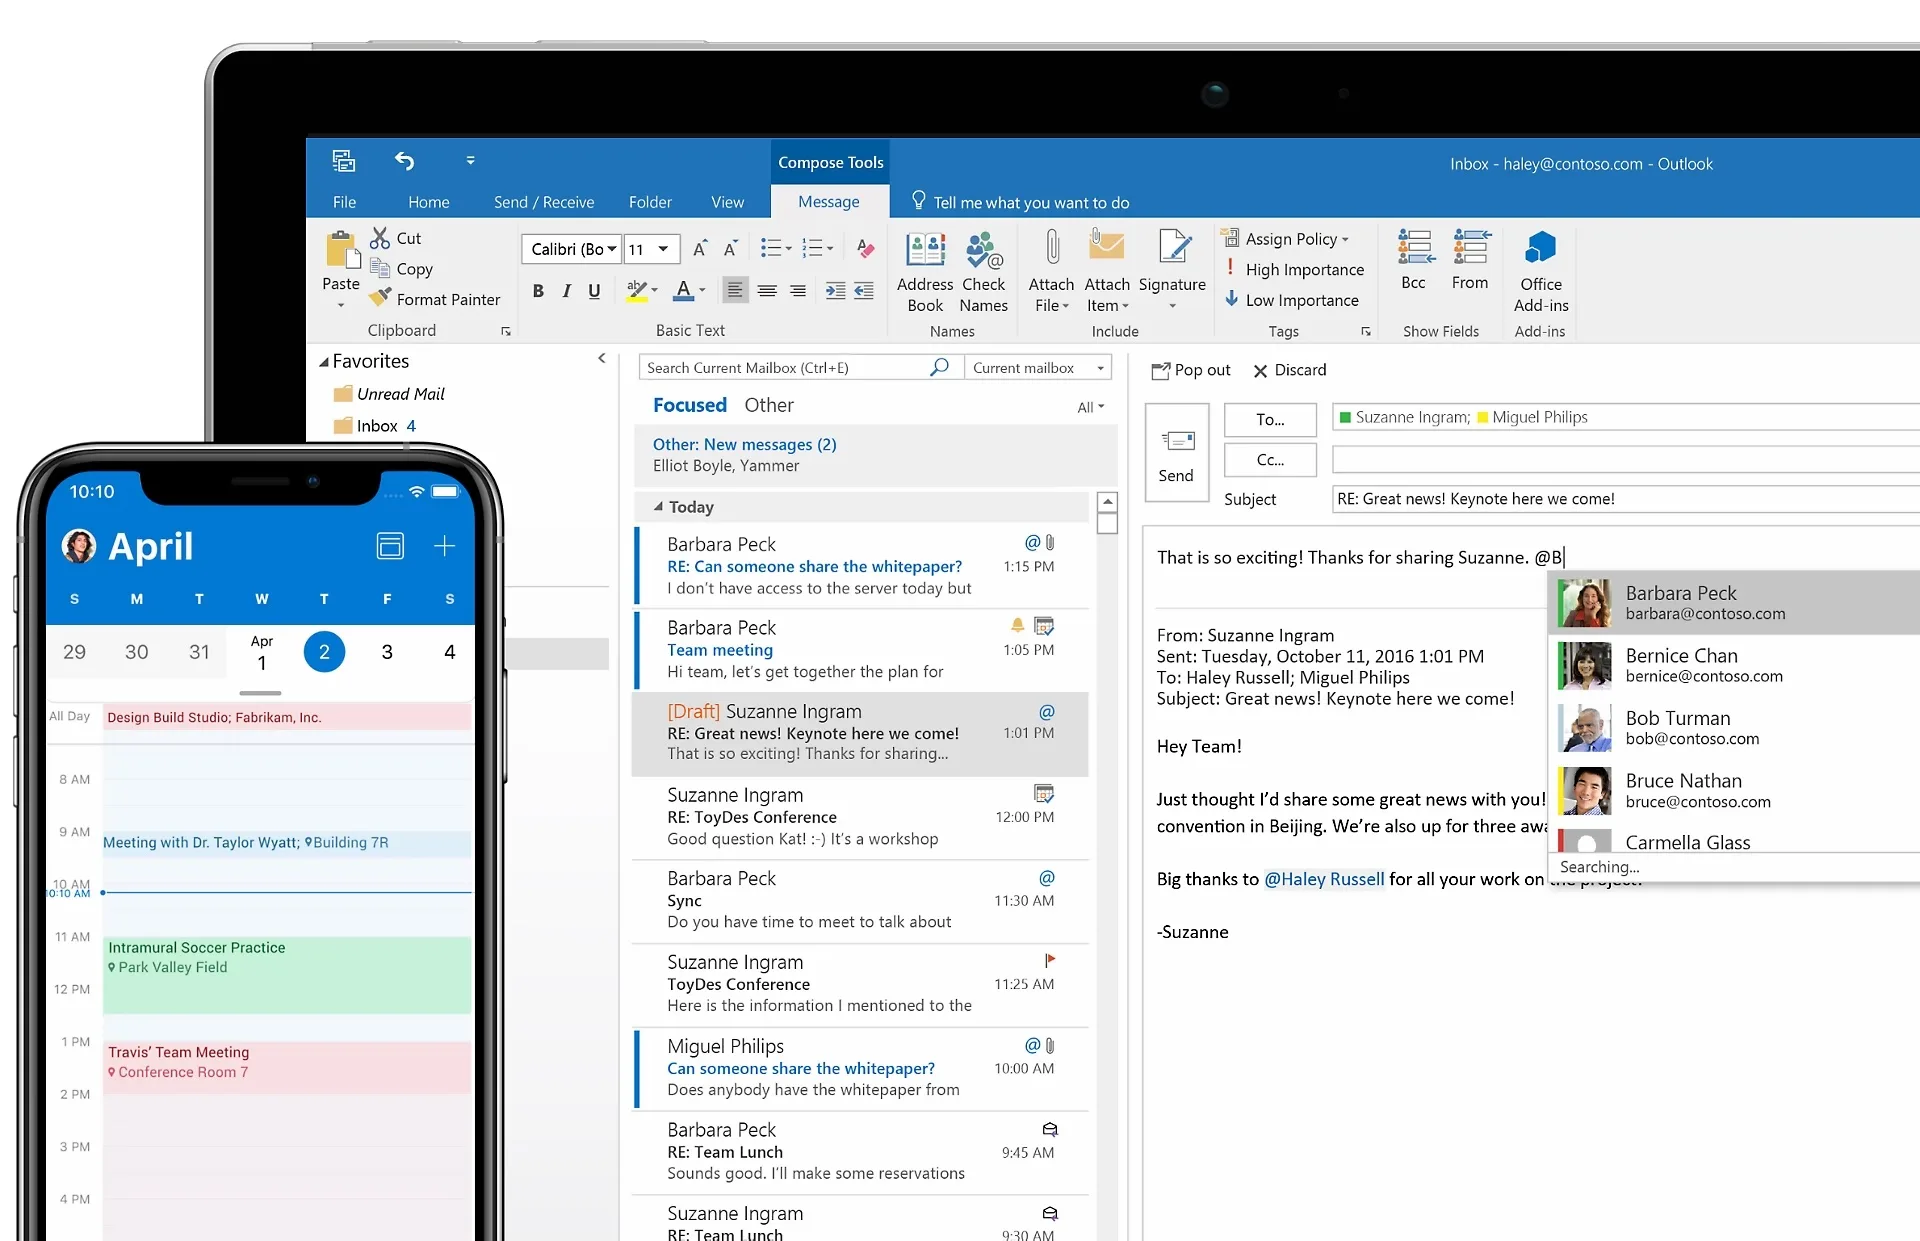Image resolution: width=1920 pixels, height=1241 pixels.
Task: Switch to the View tab
Action: point(727,202)
